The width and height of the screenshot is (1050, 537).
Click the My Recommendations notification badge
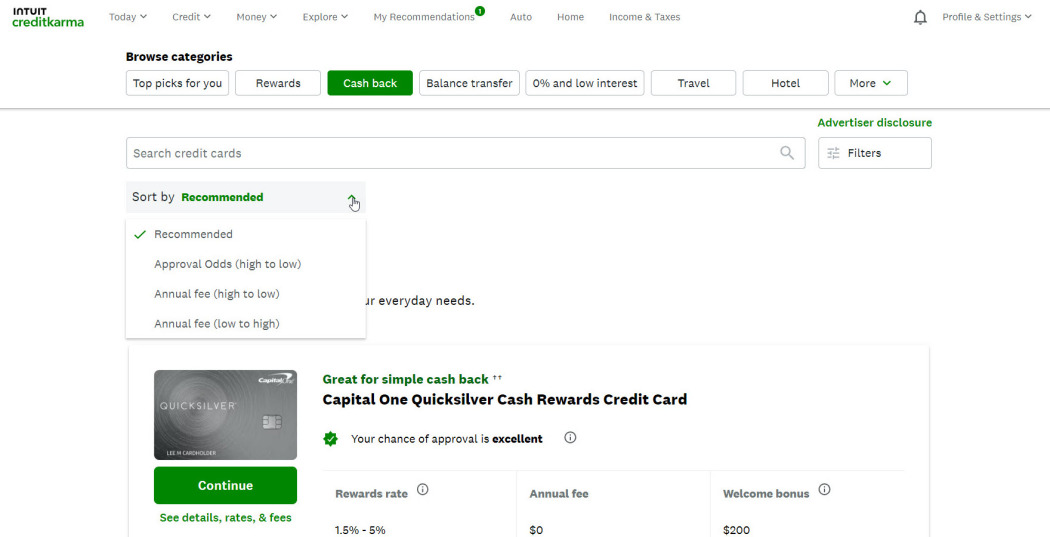tap(480, 11)
